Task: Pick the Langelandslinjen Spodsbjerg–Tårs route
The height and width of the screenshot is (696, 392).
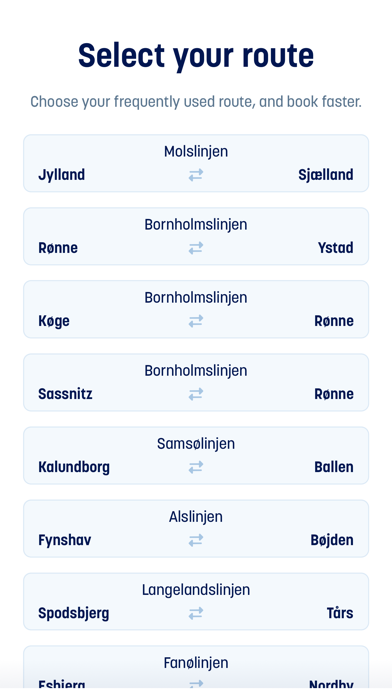Action: pyautogui.click(x=196, y=601)
